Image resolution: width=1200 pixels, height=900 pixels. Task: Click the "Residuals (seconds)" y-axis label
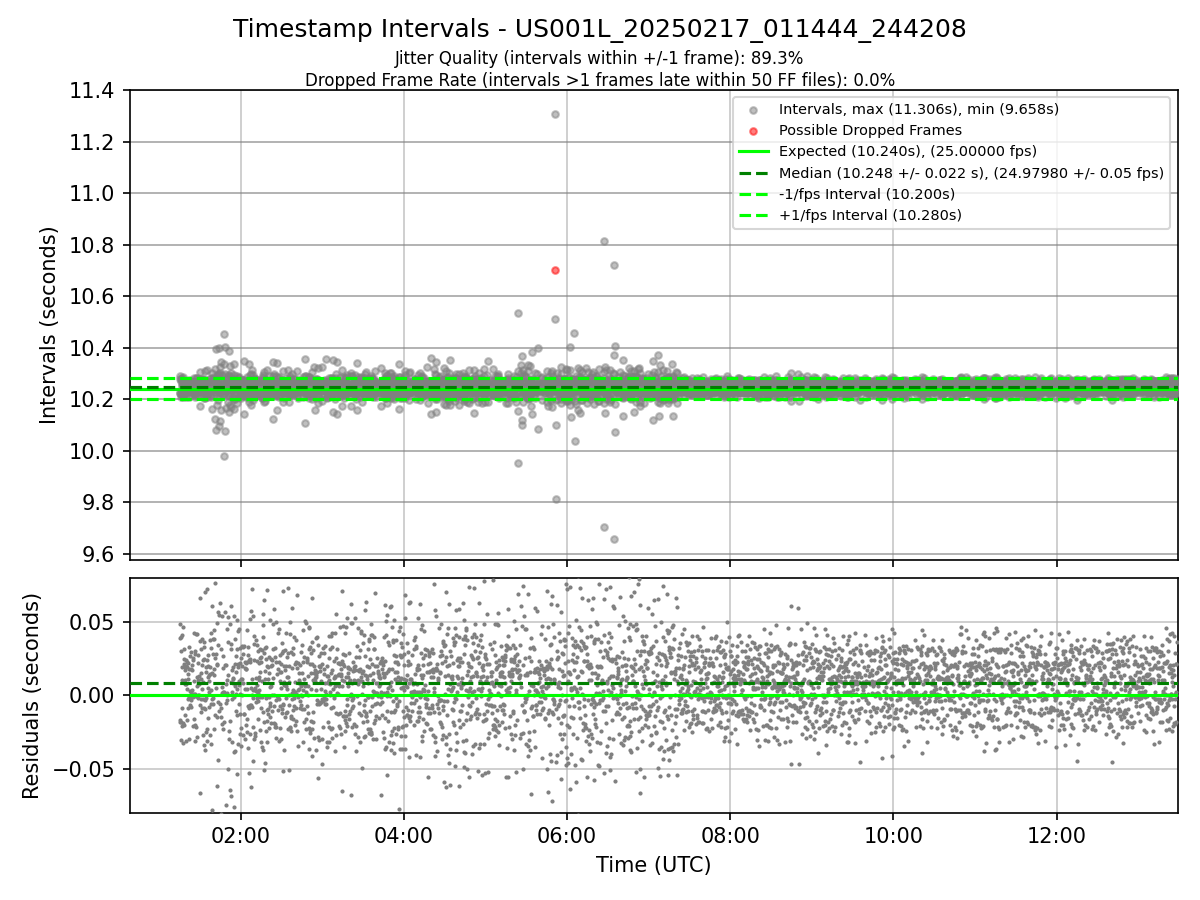coord(31,696)
